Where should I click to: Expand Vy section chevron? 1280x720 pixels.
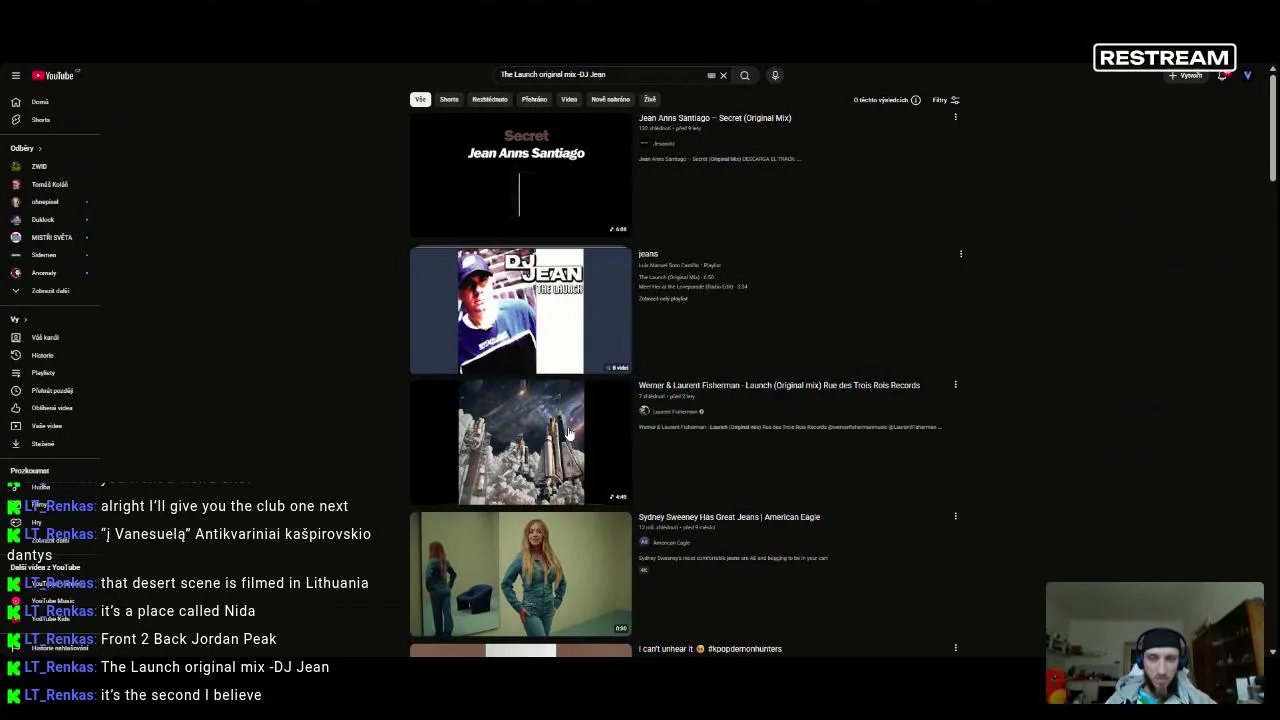pos(25,320)
